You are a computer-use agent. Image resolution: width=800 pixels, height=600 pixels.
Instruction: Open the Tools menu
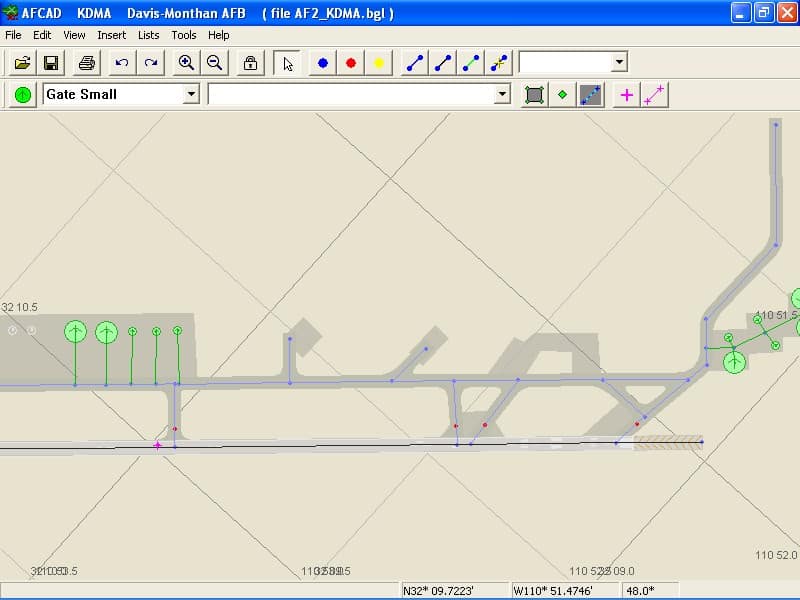184,35
